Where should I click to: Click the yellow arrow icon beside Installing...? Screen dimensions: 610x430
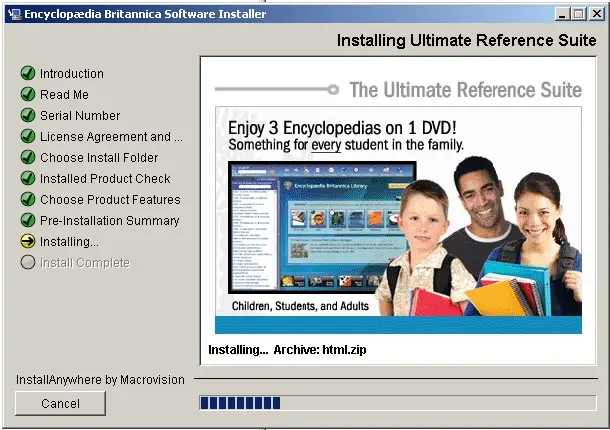click(x=28, y=241)
